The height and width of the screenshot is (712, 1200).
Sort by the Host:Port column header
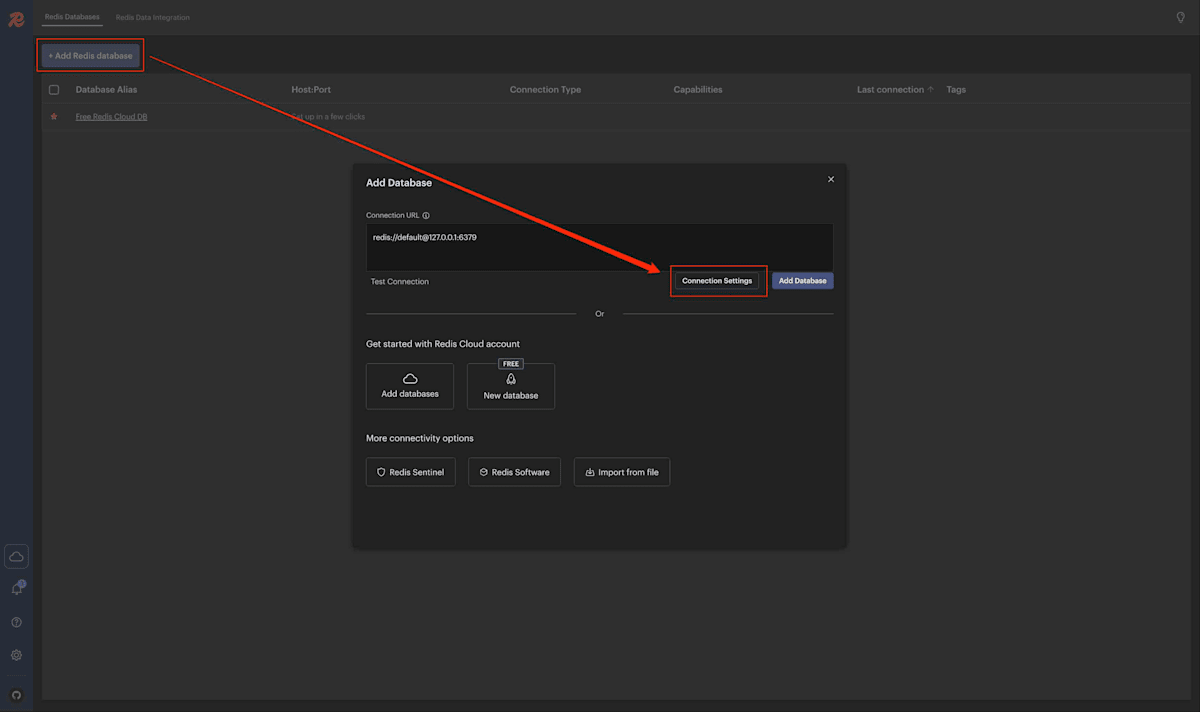click(x=311, y=90)
